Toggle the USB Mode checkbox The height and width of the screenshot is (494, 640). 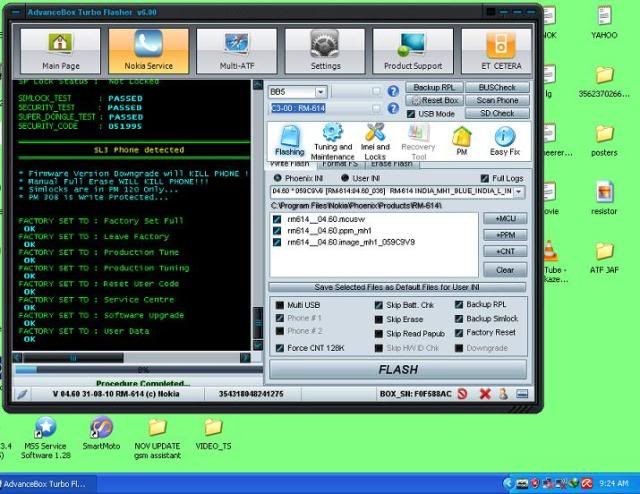coord(411,114)
